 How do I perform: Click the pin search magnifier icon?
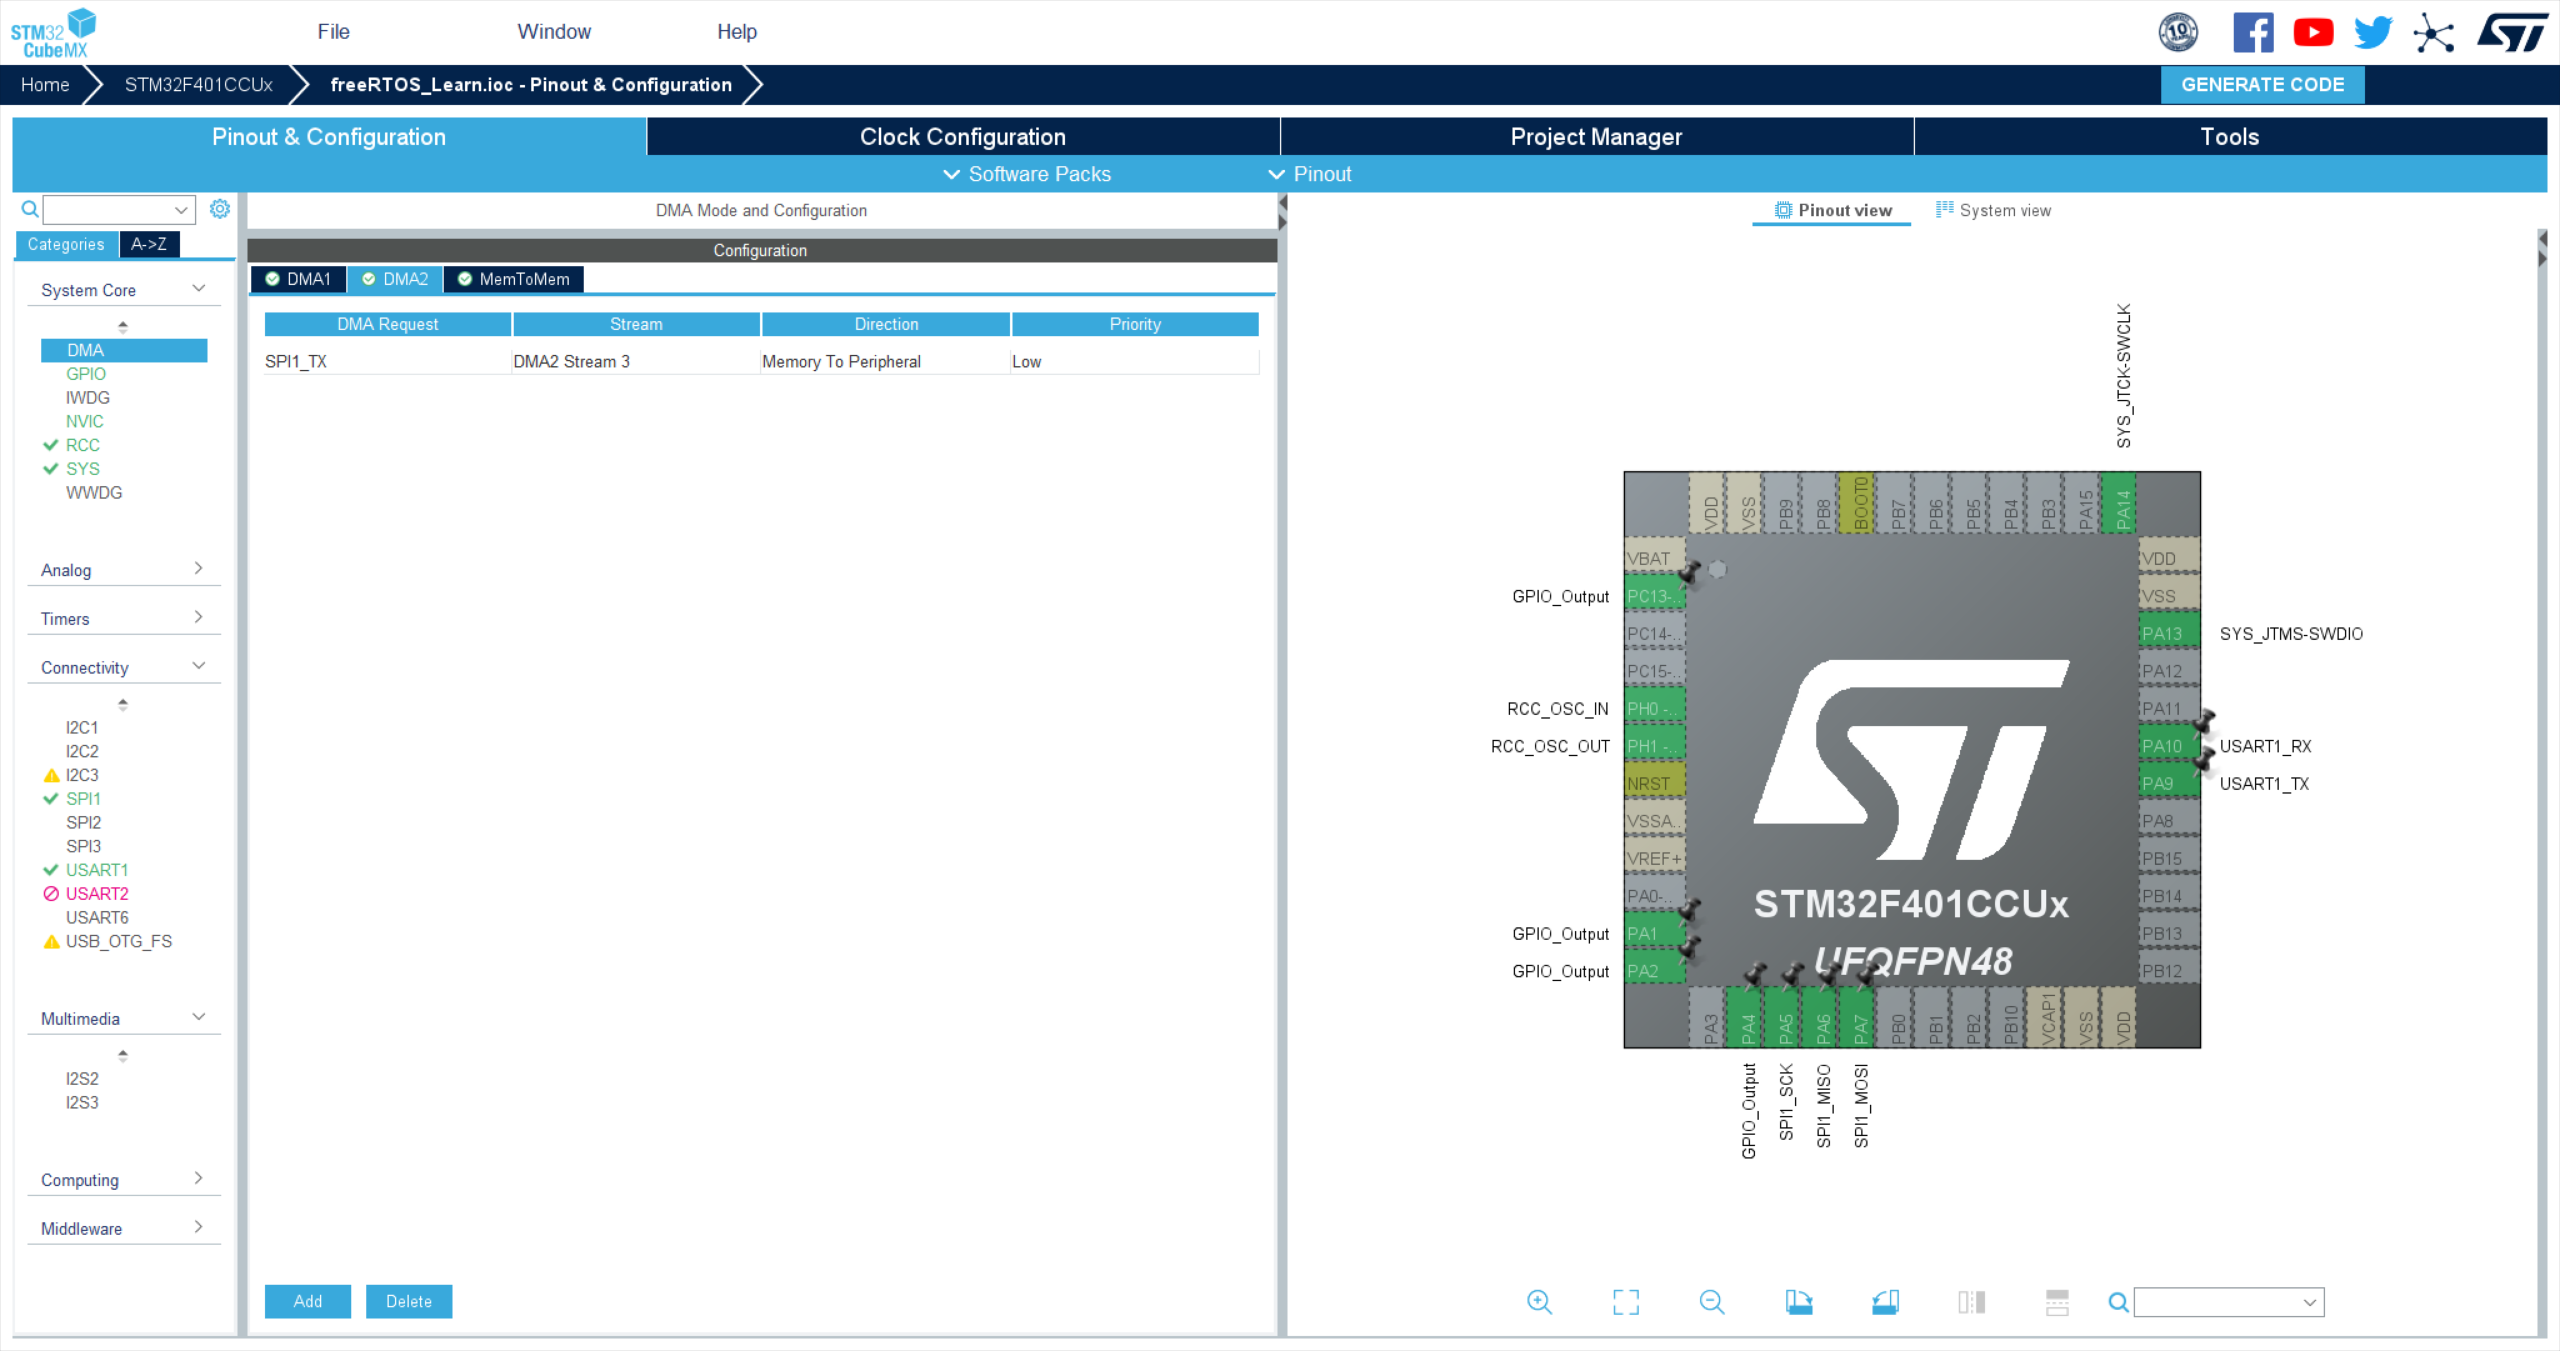coord(2118,1302)
